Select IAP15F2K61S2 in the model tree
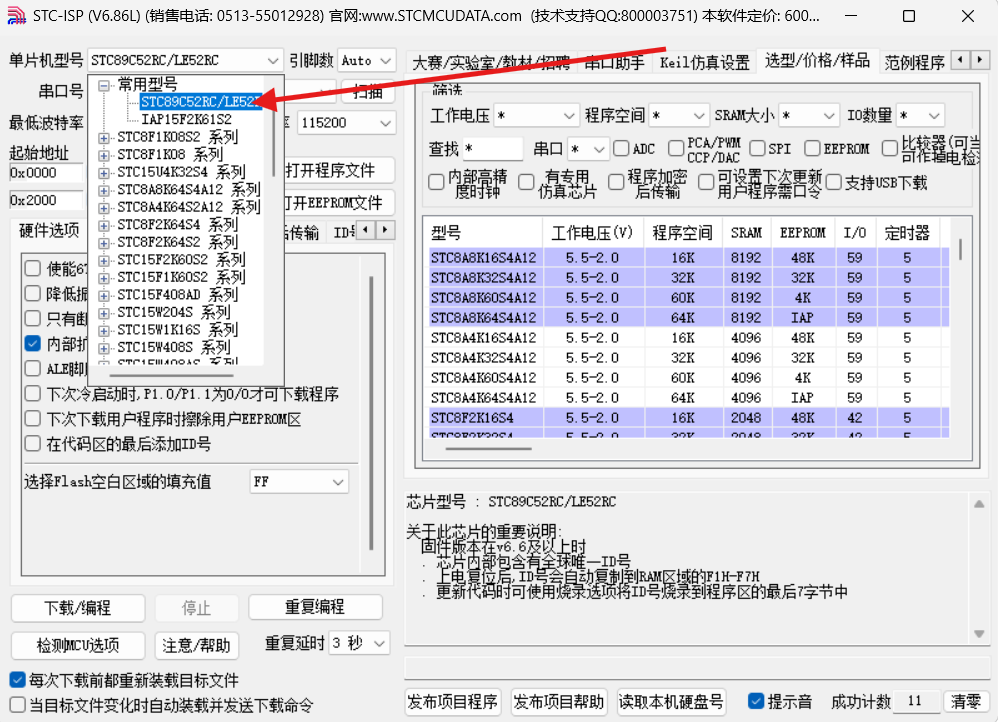This screenshot has height=722, width=998. [186, 120]
